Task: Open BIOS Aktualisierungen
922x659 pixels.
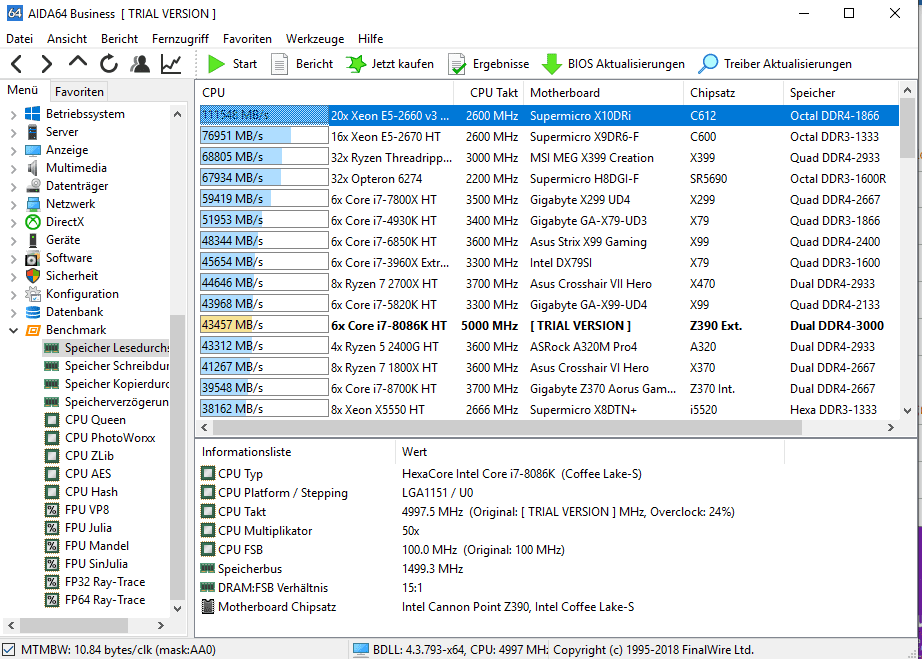Action: pos(613,63)
